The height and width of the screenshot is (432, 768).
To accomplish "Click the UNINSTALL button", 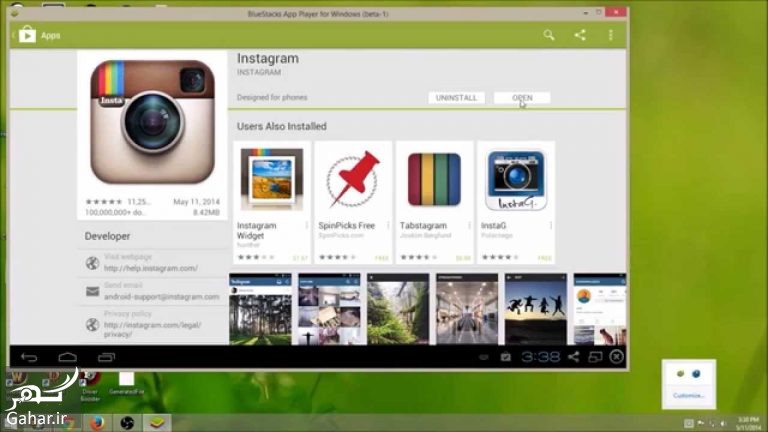I will 456,98.
